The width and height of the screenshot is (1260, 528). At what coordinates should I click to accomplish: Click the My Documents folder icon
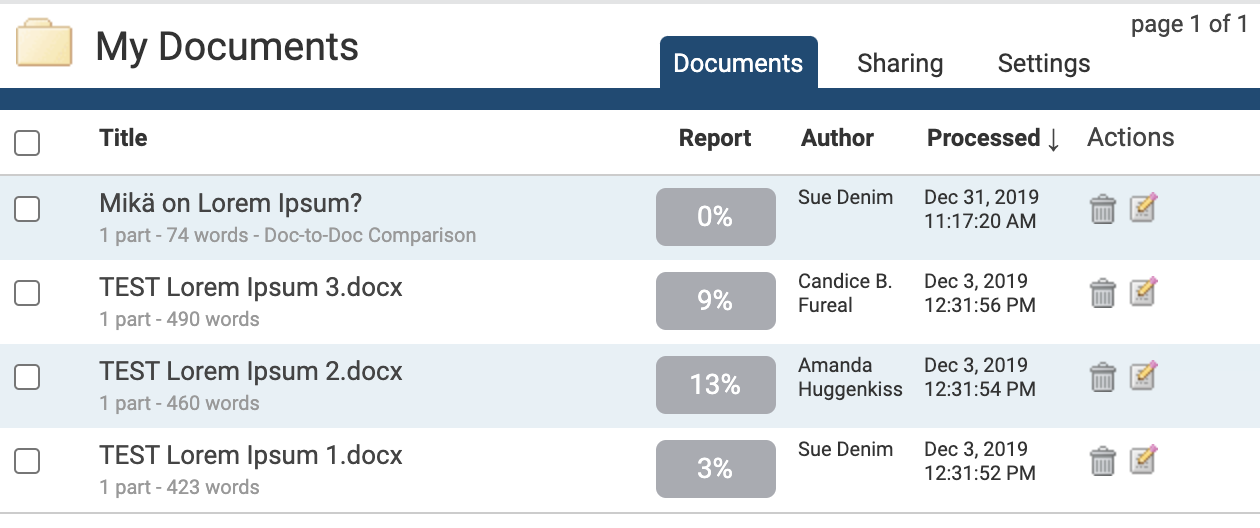[x=44, y=45]
